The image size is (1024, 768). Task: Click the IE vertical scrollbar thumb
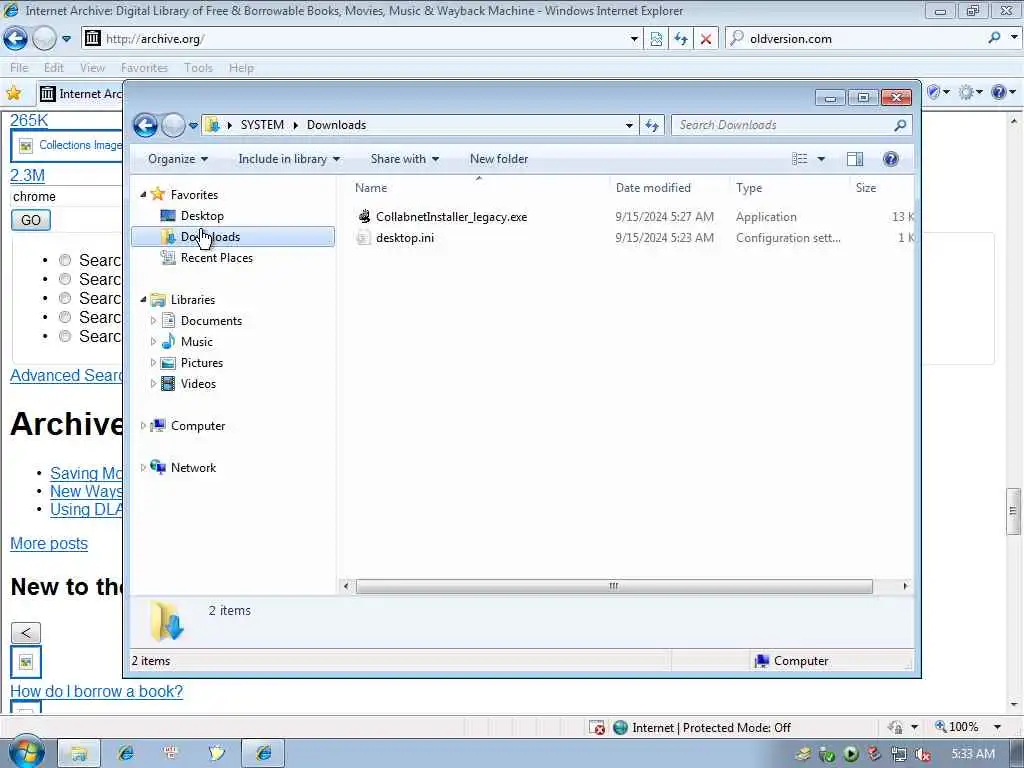coord(1014,511)
